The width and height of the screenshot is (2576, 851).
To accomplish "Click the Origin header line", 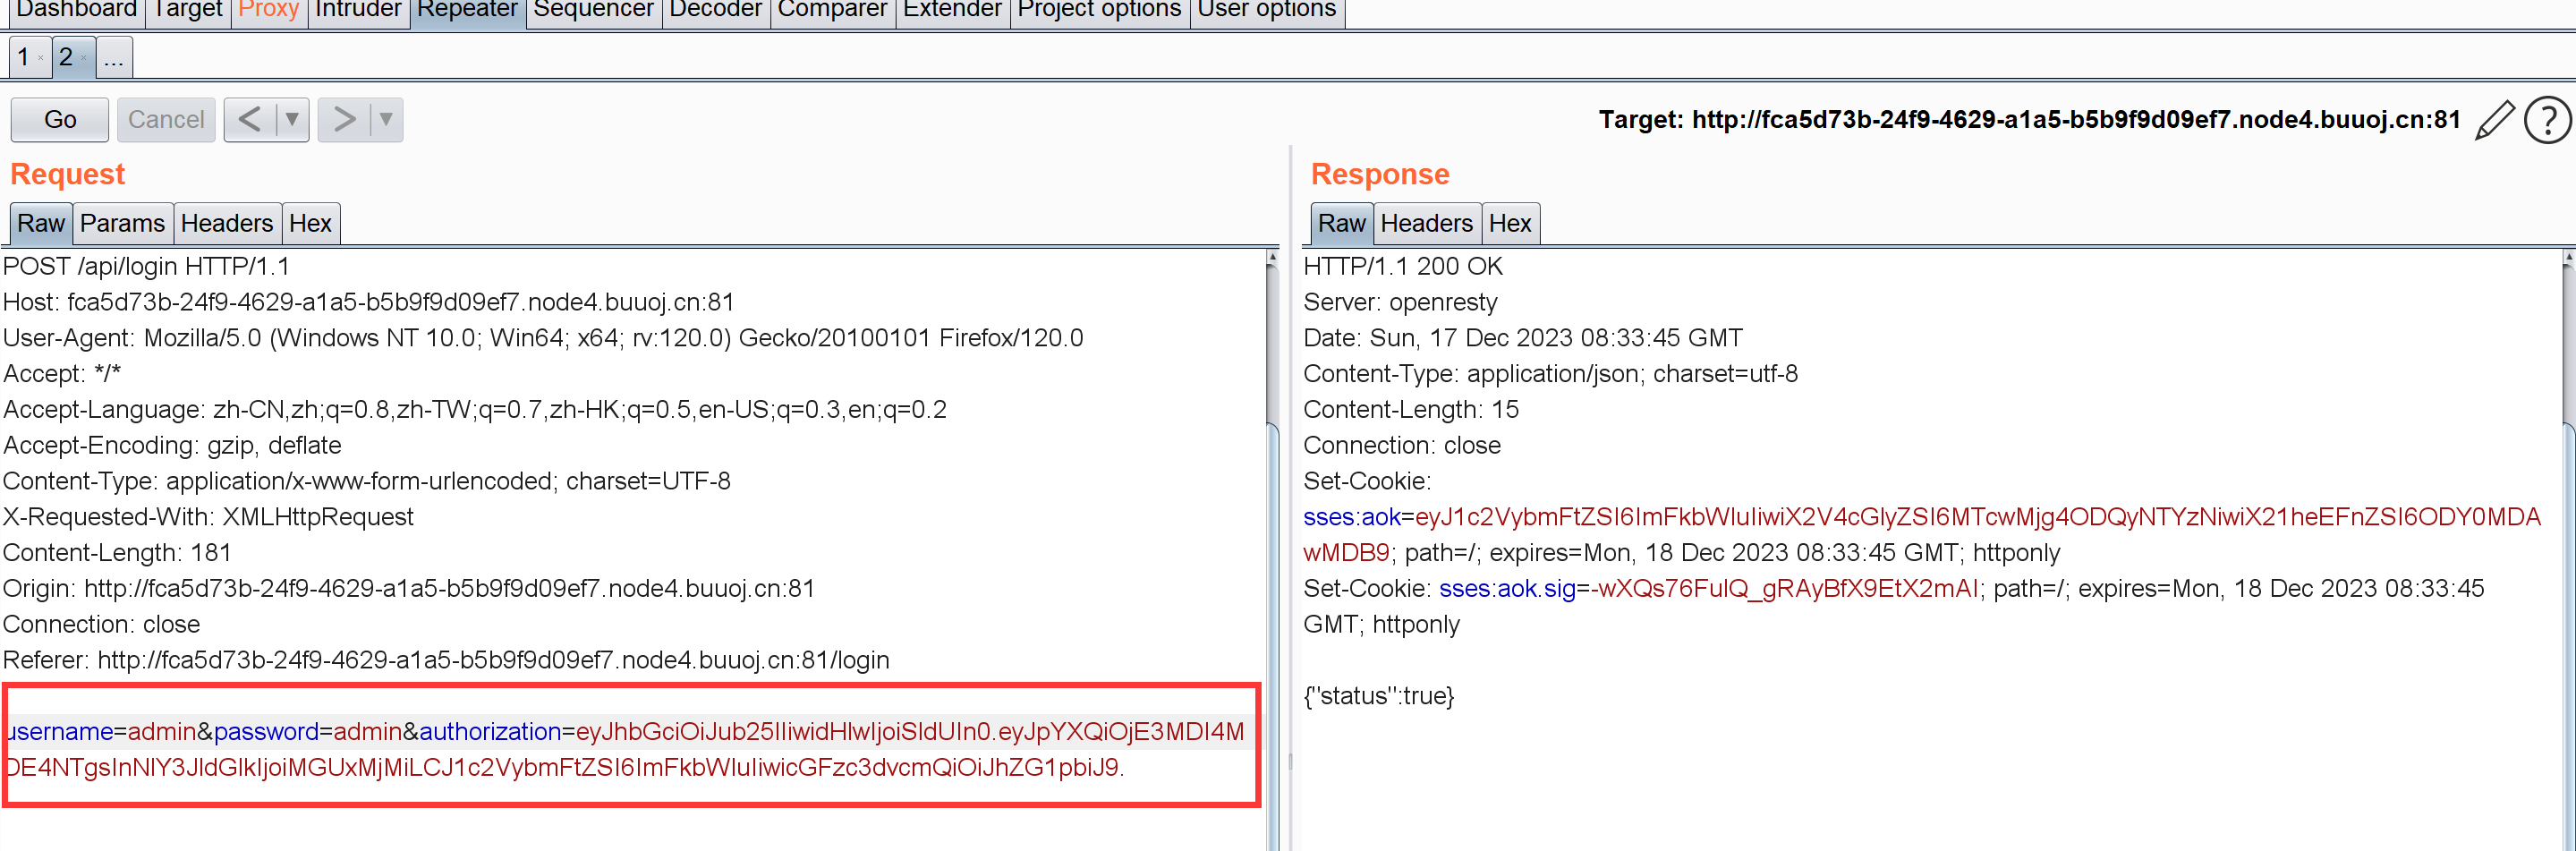I will point(409,589).
